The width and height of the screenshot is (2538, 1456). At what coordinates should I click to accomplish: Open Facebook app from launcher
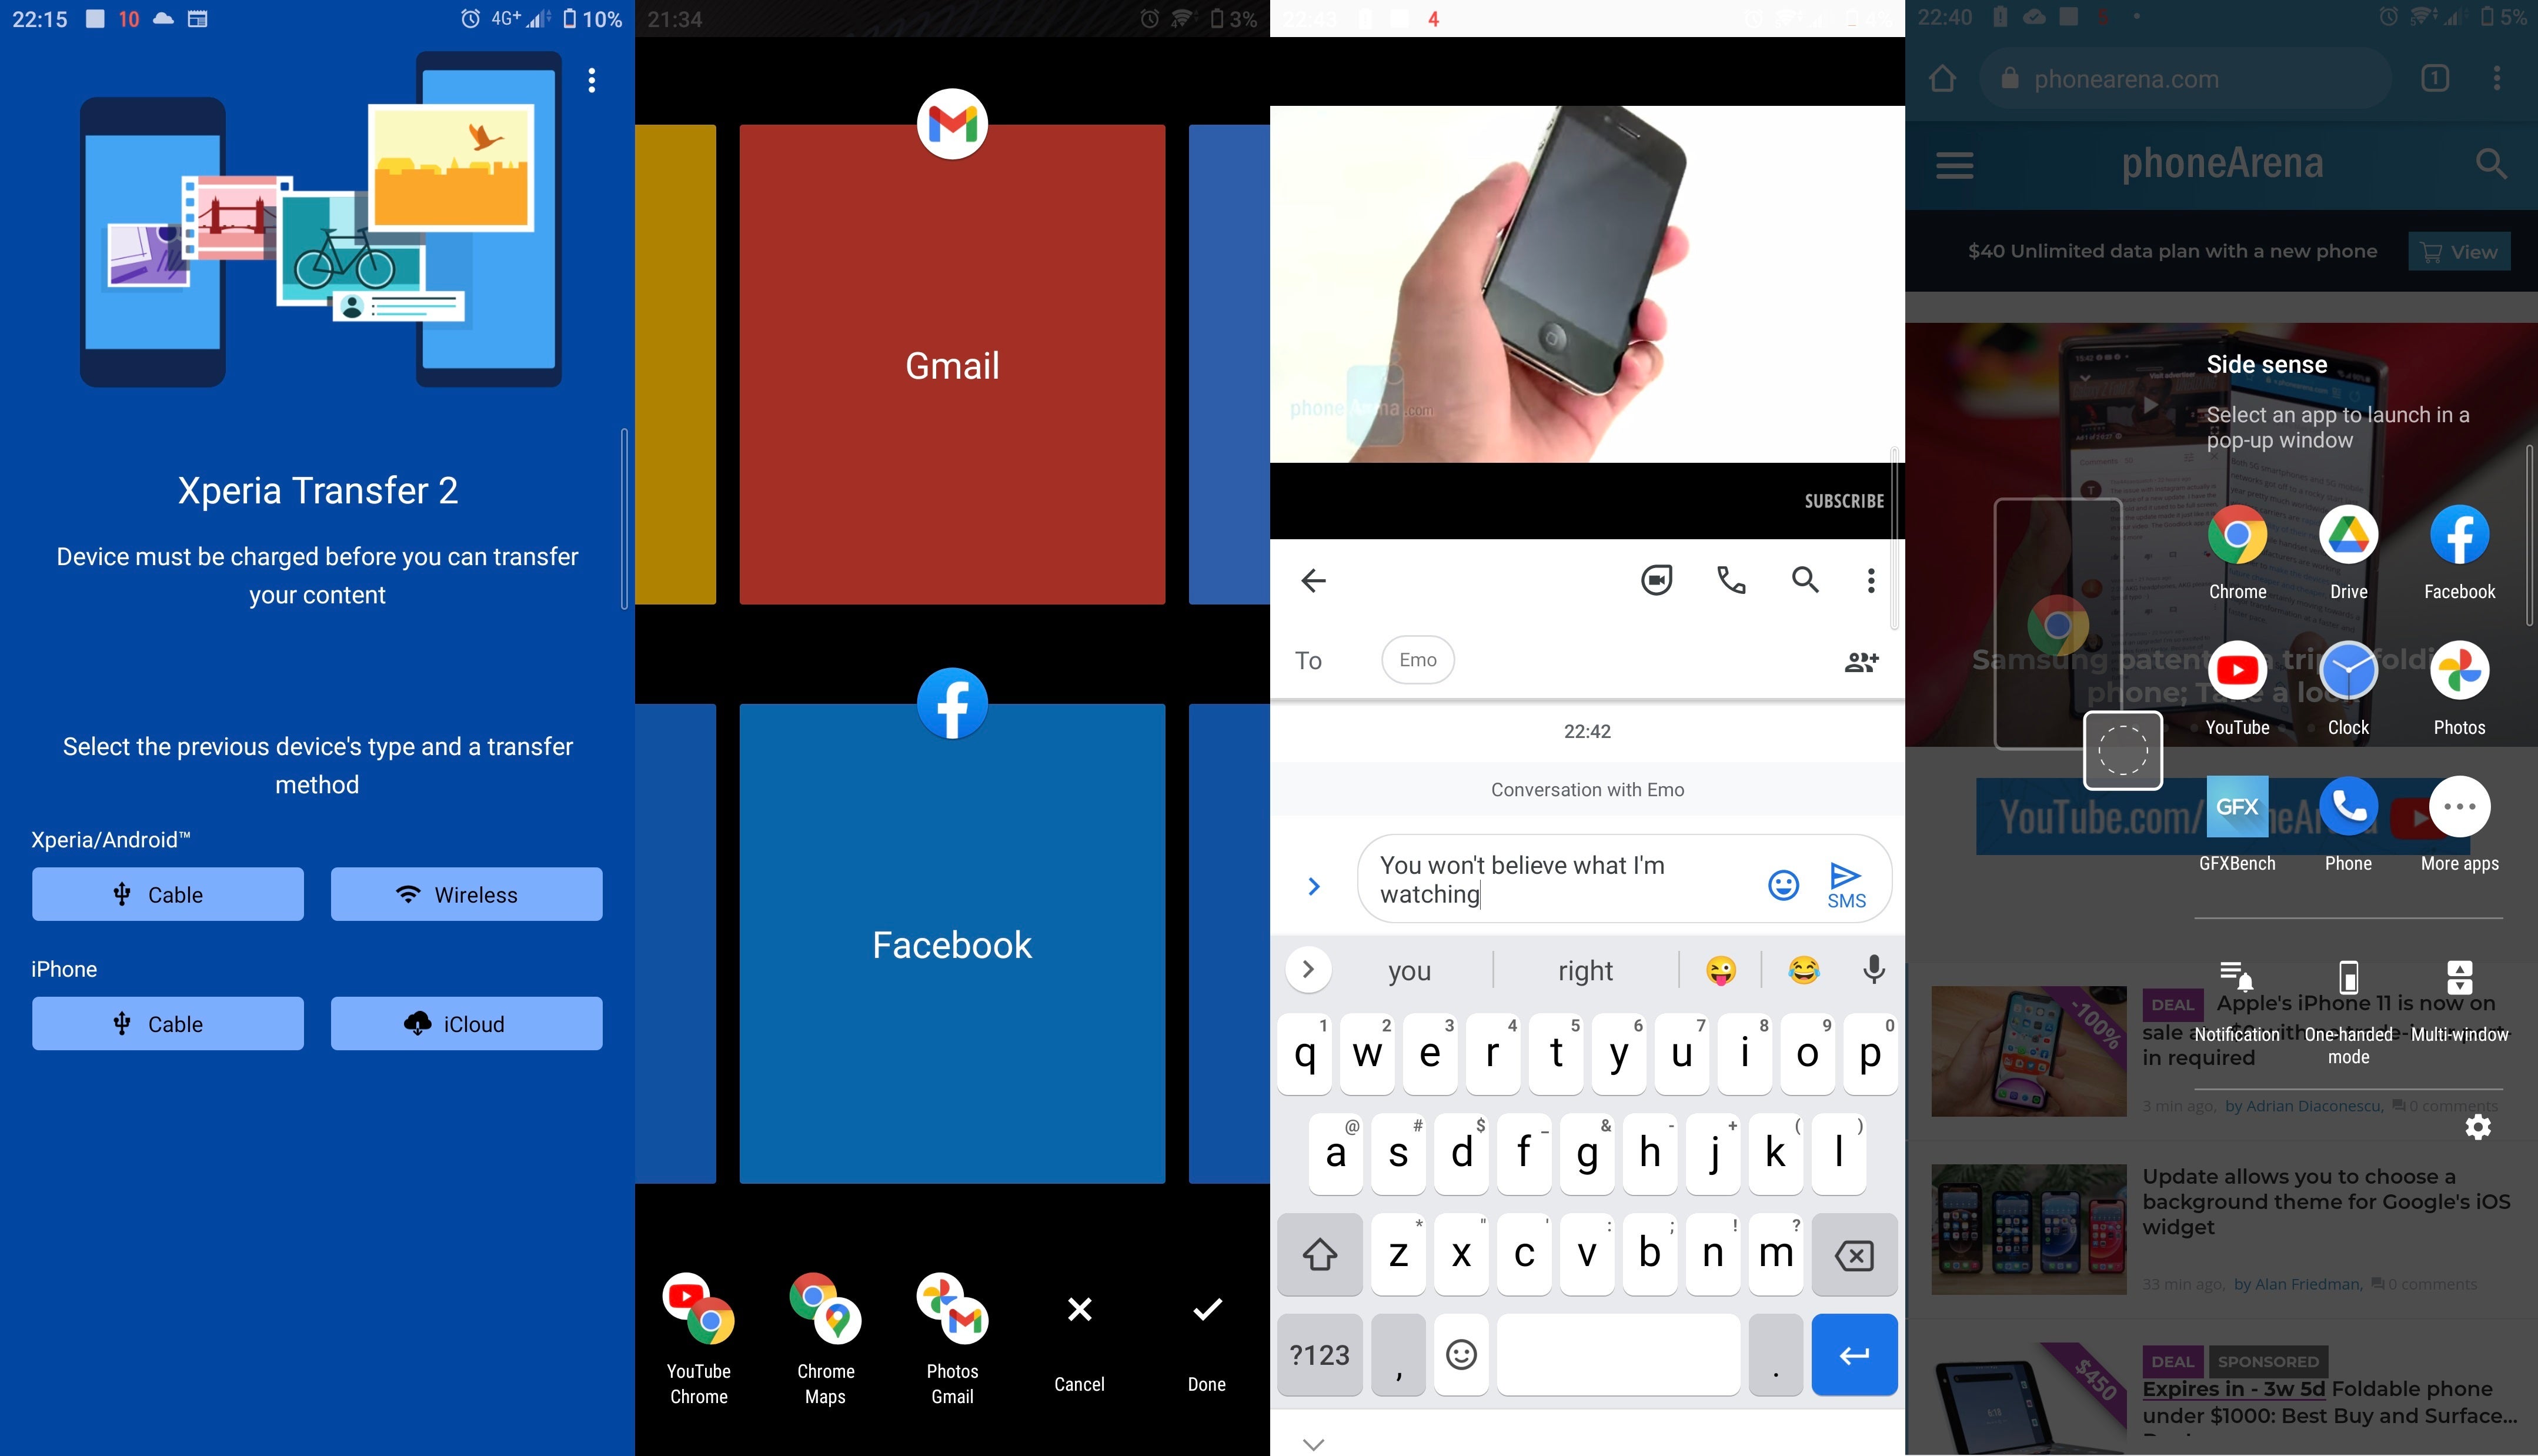(x=951, y=943)
